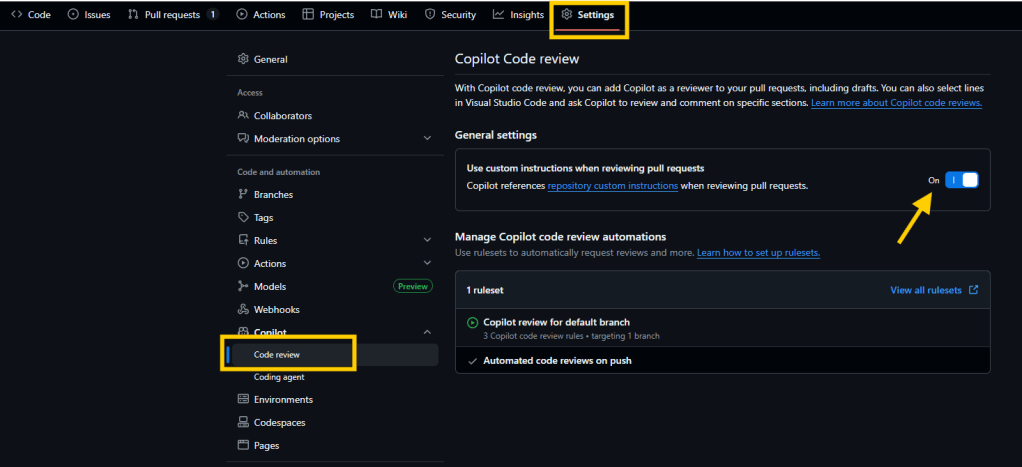The width and height of the screenshot is (1022, 467).
Task: Click the gear icon beside General
Action: (x=243, y=59)
